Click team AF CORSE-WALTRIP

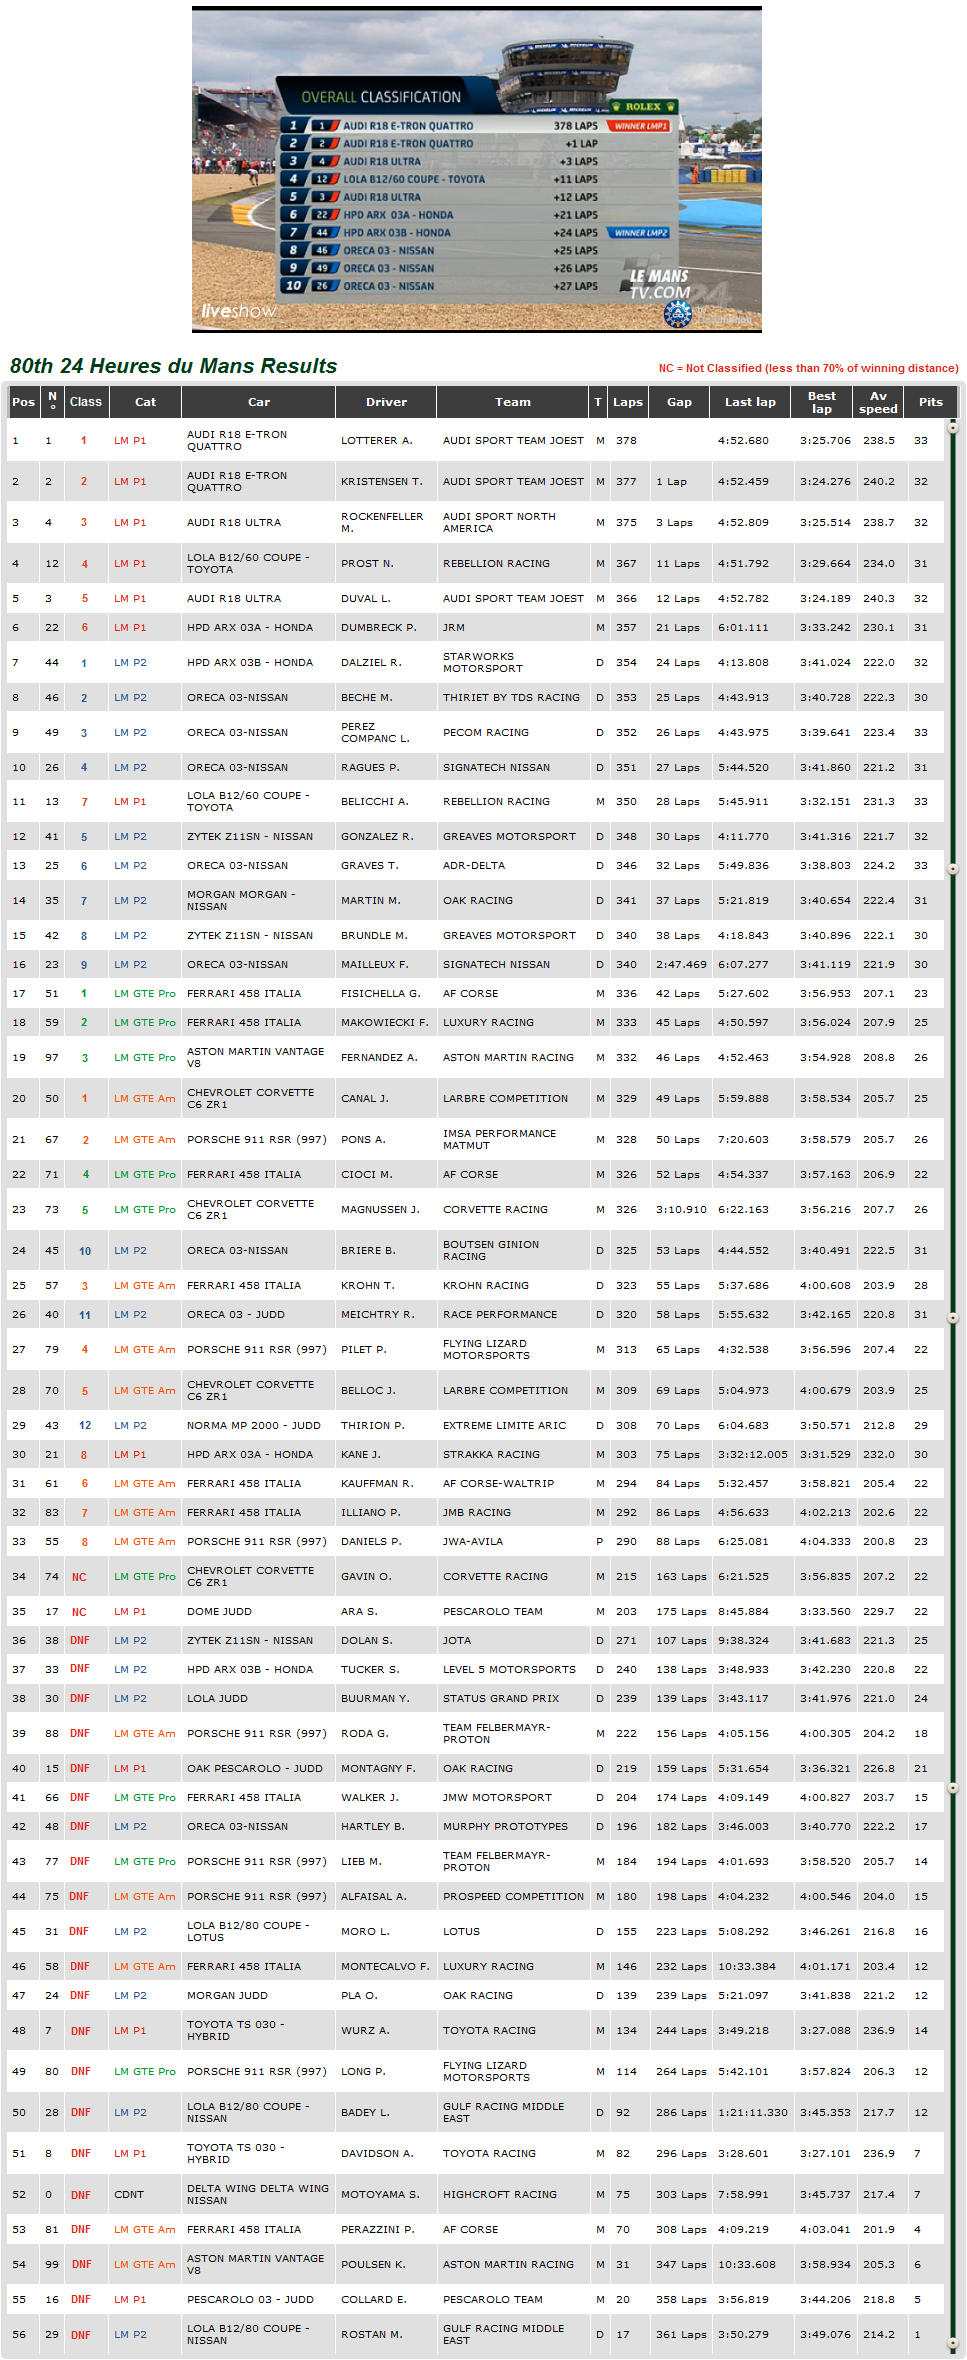[498, 1483]
